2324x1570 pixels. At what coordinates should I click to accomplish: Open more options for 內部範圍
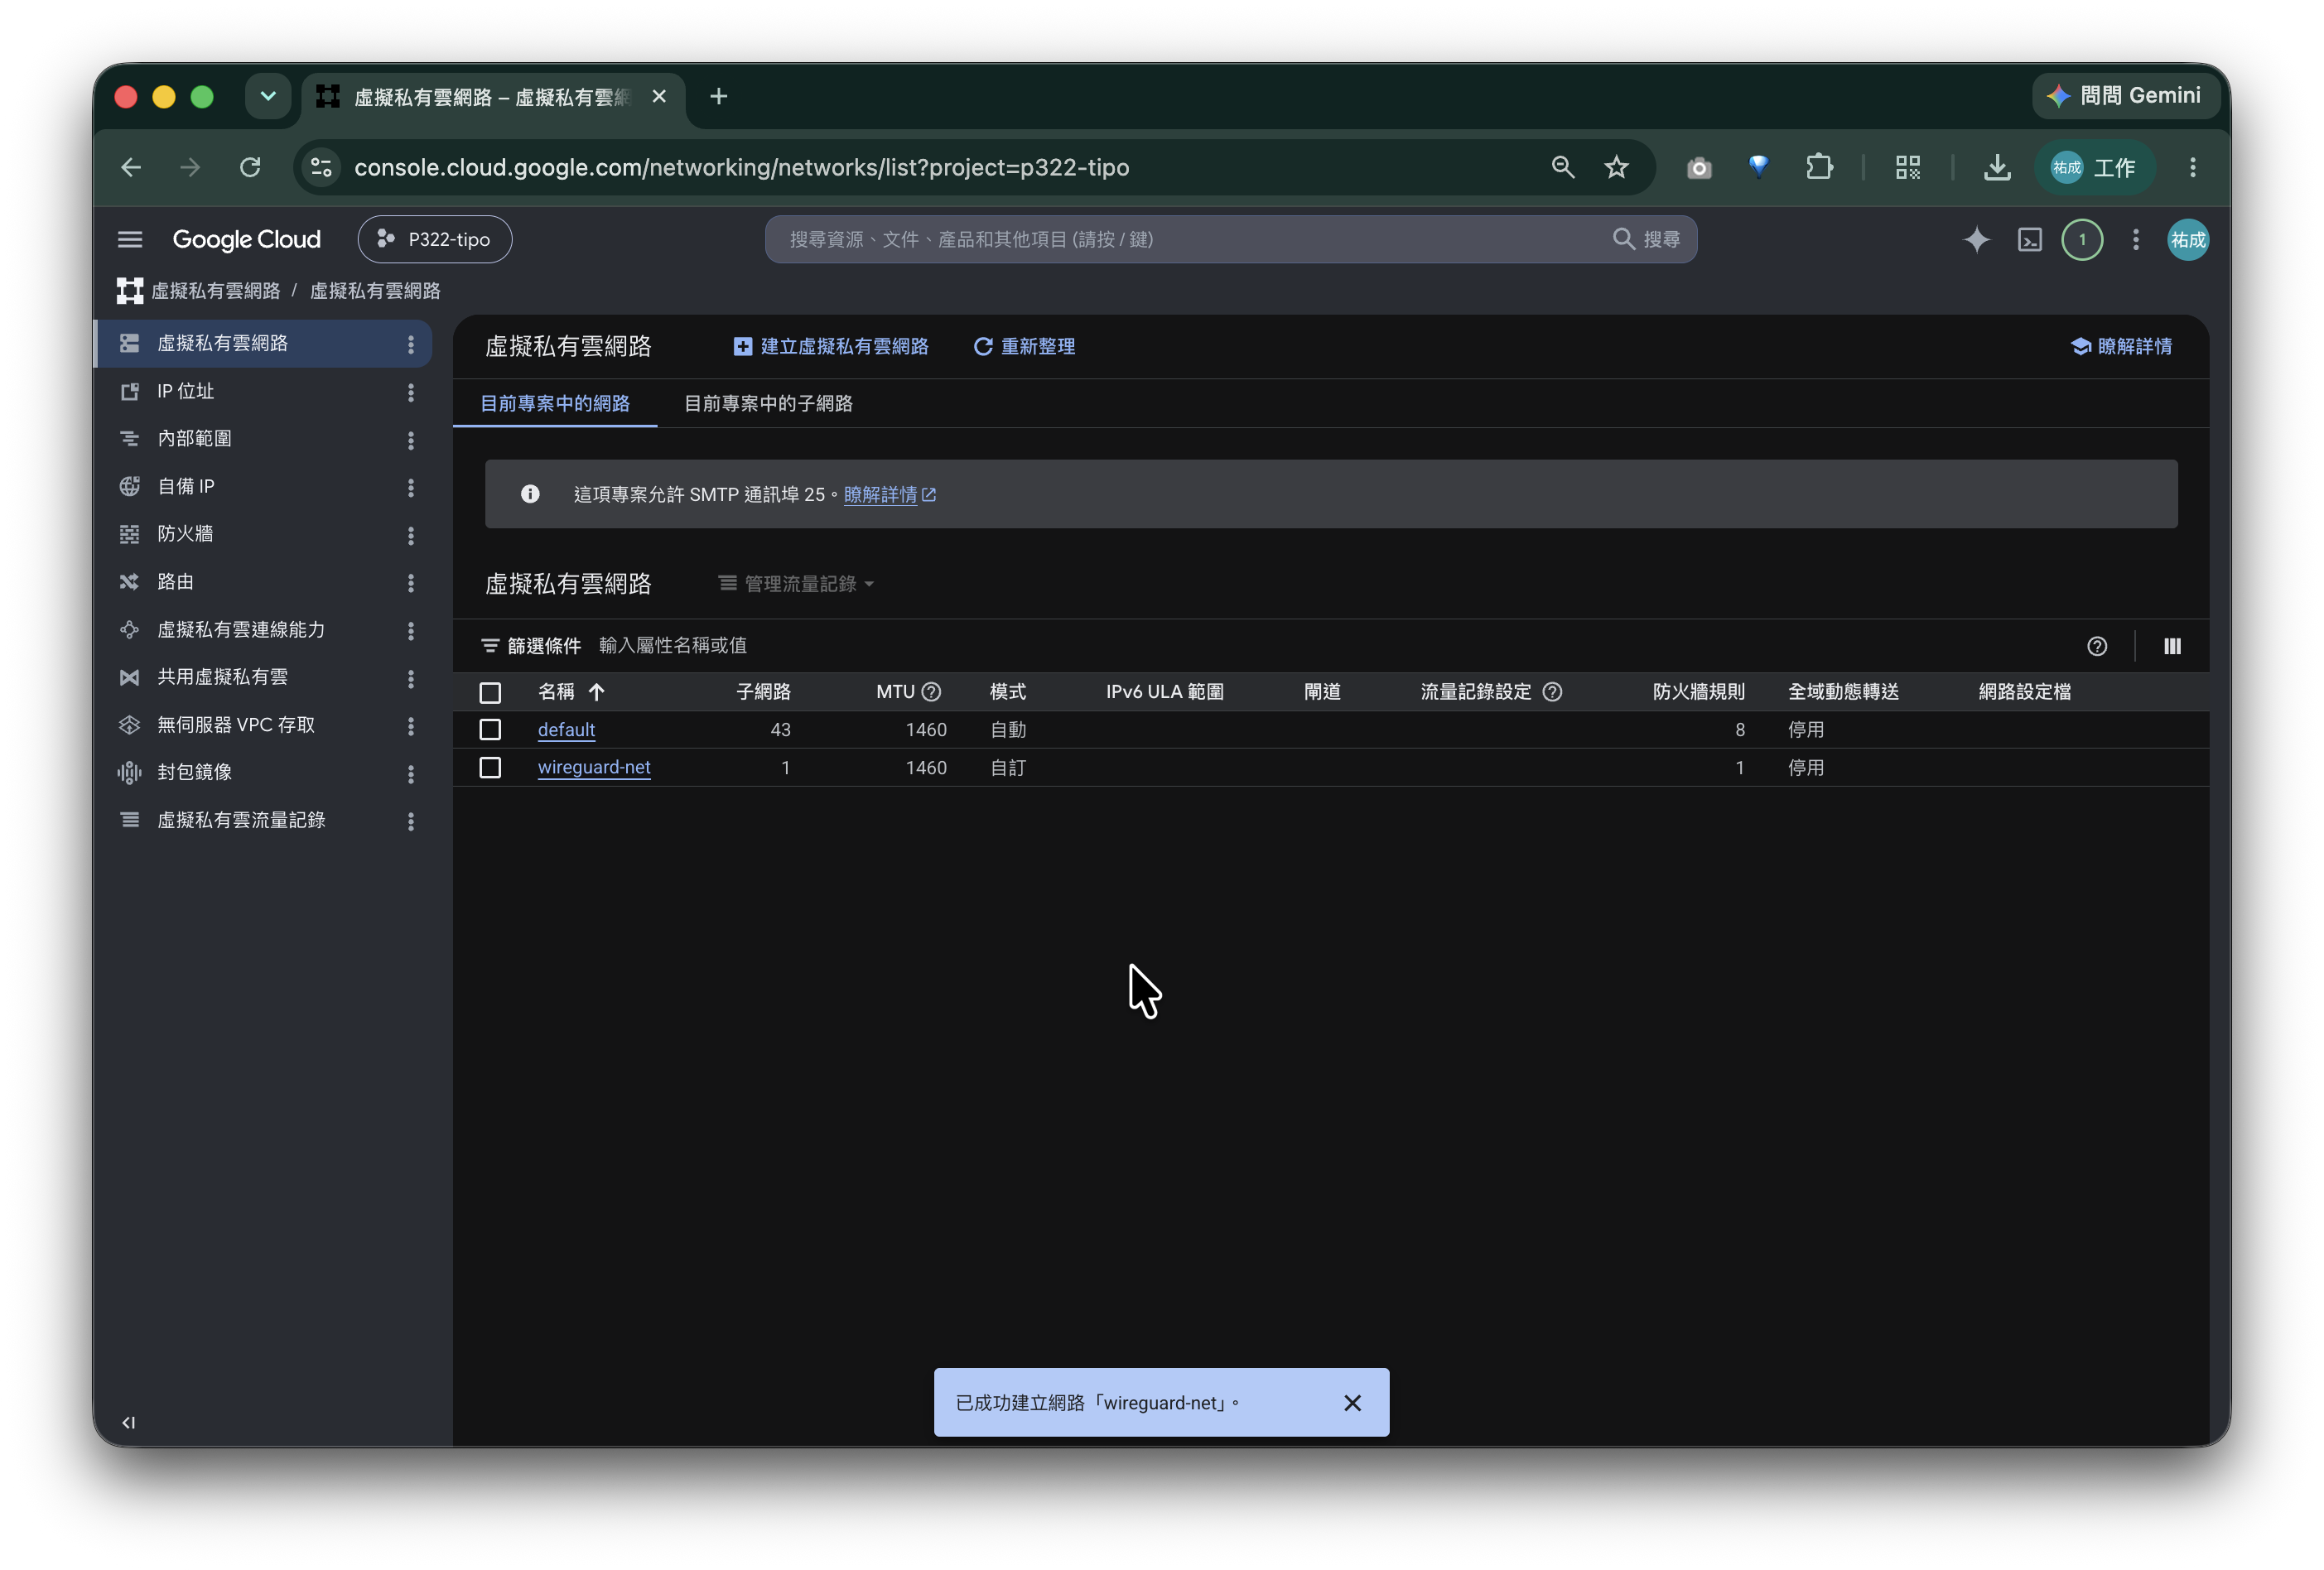(410, 440)
